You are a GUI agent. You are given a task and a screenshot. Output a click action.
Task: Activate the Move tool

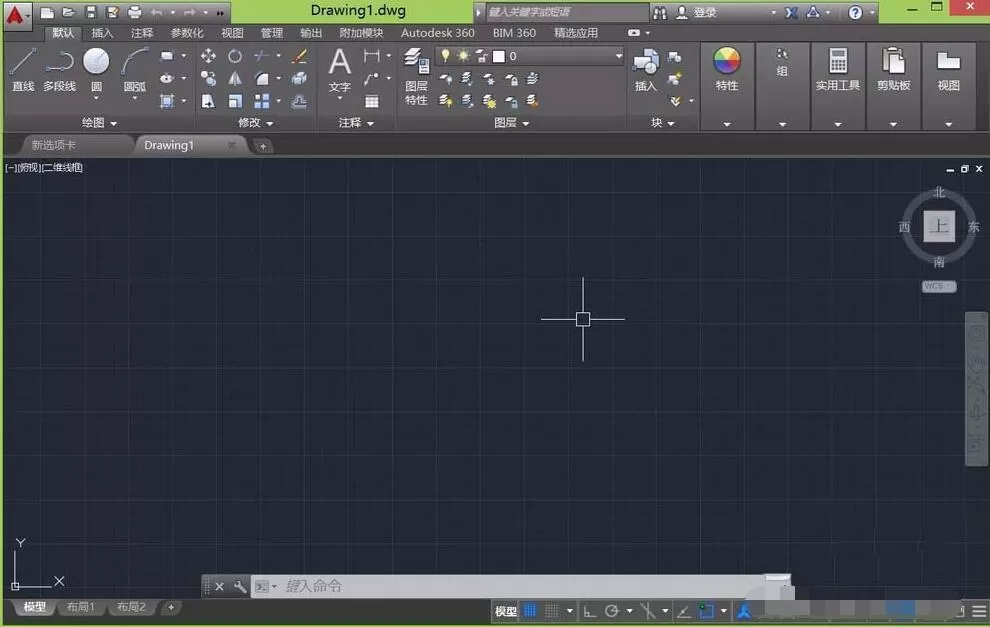(208, 56)
